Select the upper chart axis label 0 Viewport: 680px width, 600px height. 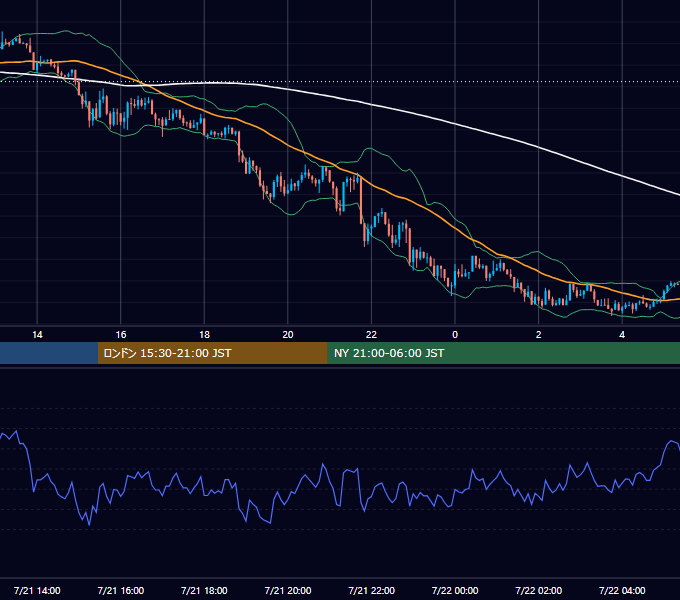[455, 335]
